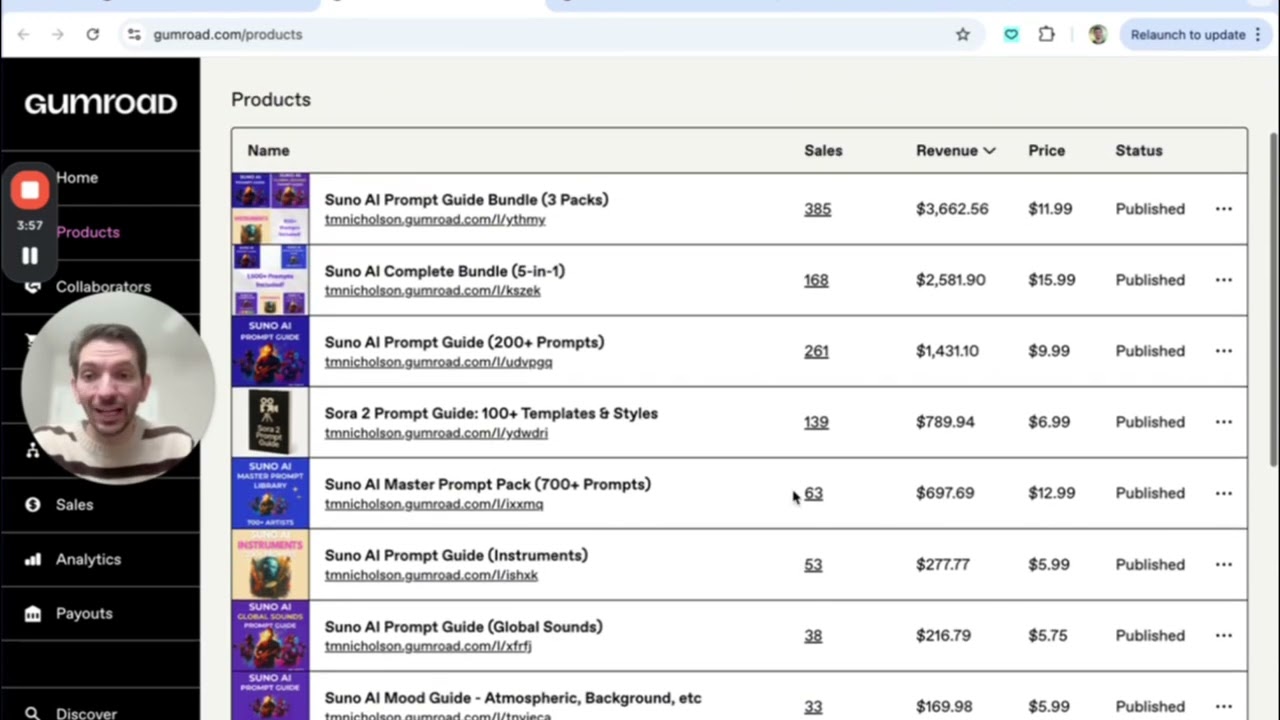Open Payouts in sidebar
The image size is (1280, 720).
point(84,613)
